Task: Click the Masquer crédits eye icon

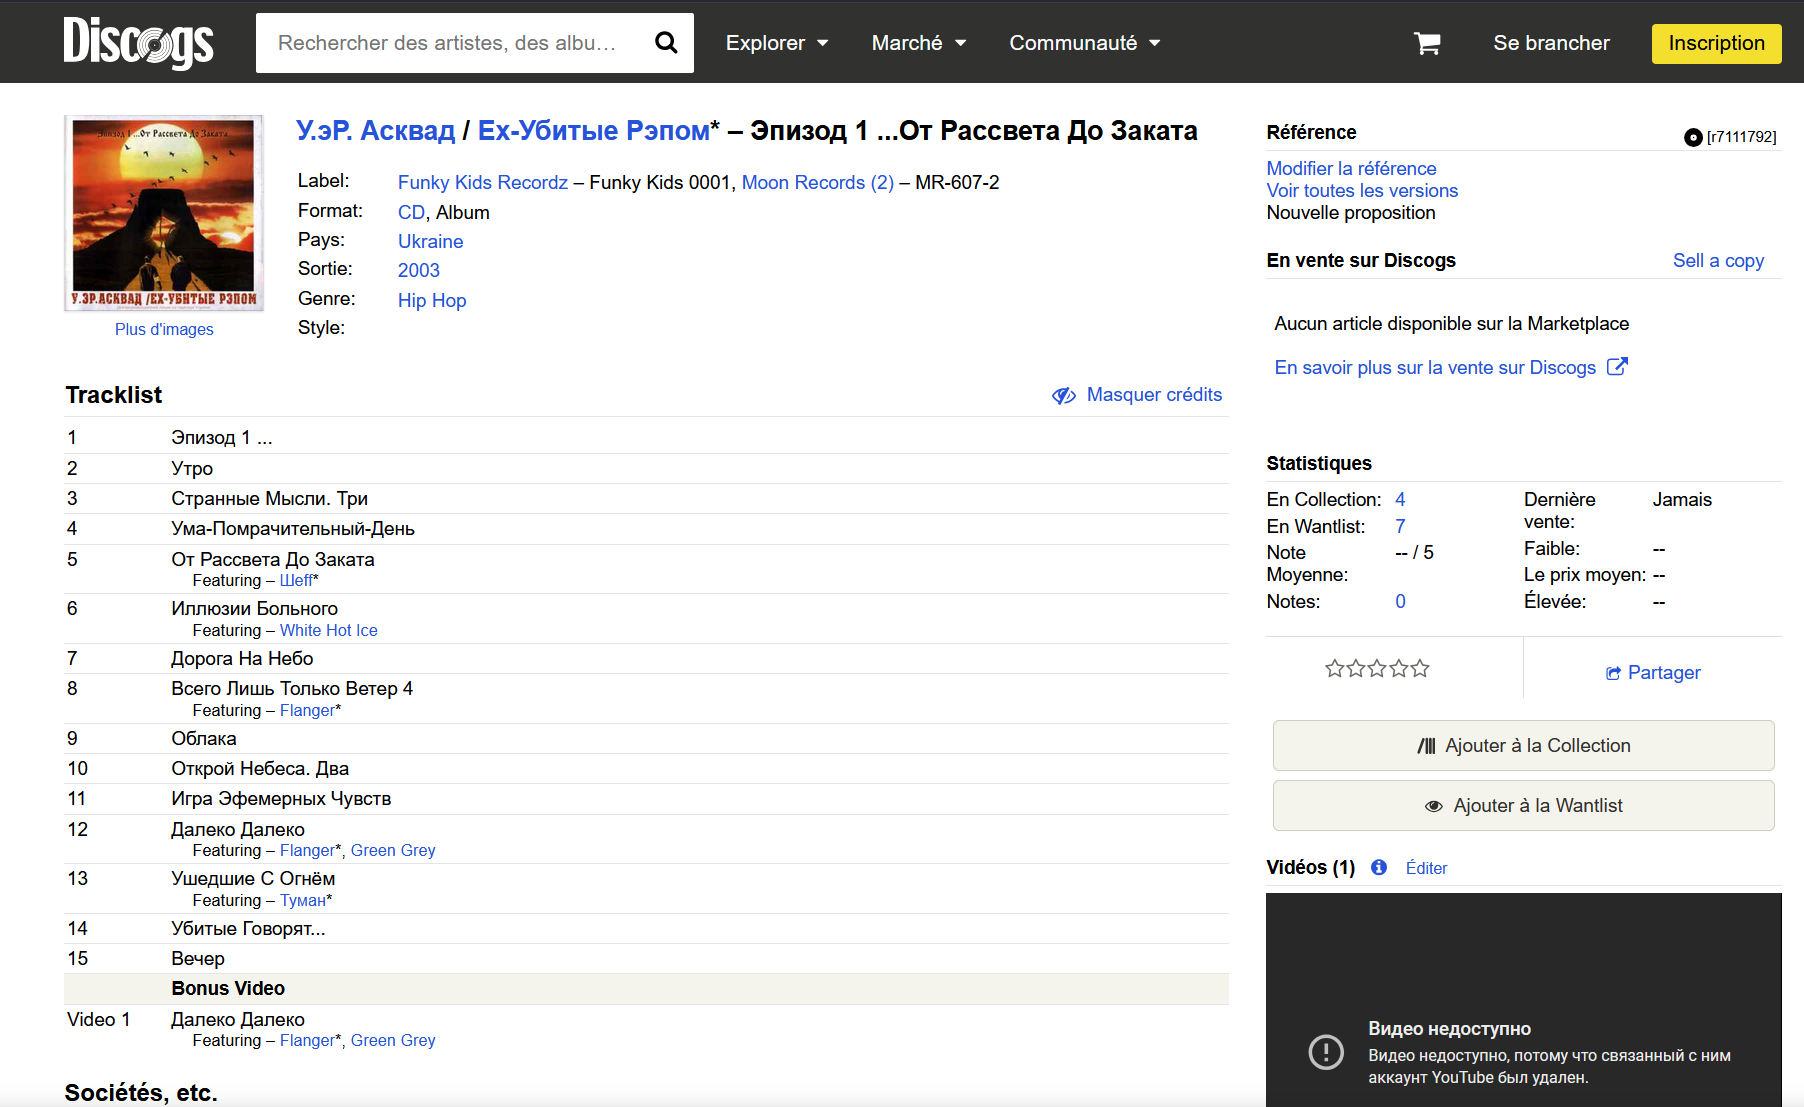Action: (x=1064, y=395)
